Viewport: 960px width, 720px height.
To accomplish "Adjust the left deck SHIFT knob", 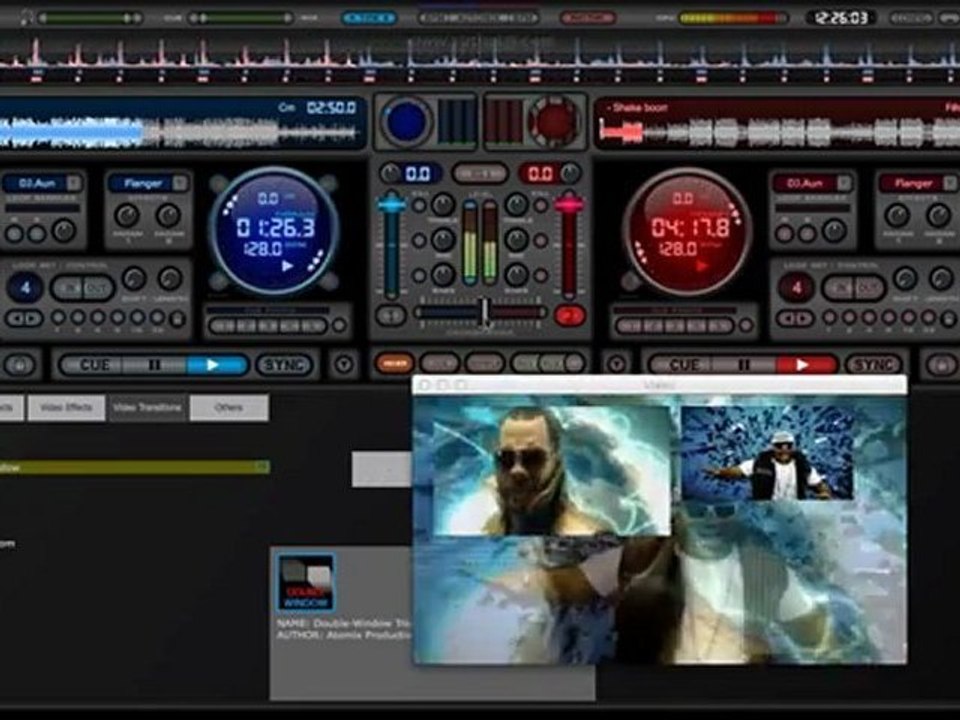I will point(133,279).
